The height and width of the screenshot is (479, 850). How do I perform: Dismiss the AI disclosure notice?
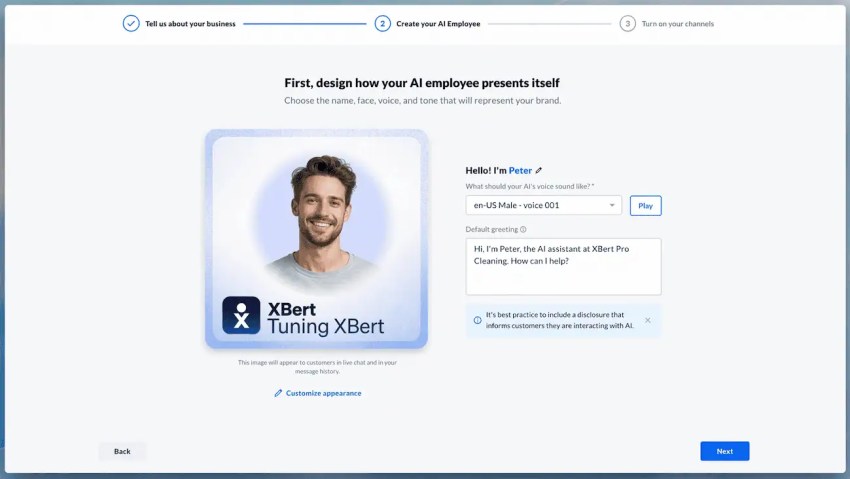point(648,320)
